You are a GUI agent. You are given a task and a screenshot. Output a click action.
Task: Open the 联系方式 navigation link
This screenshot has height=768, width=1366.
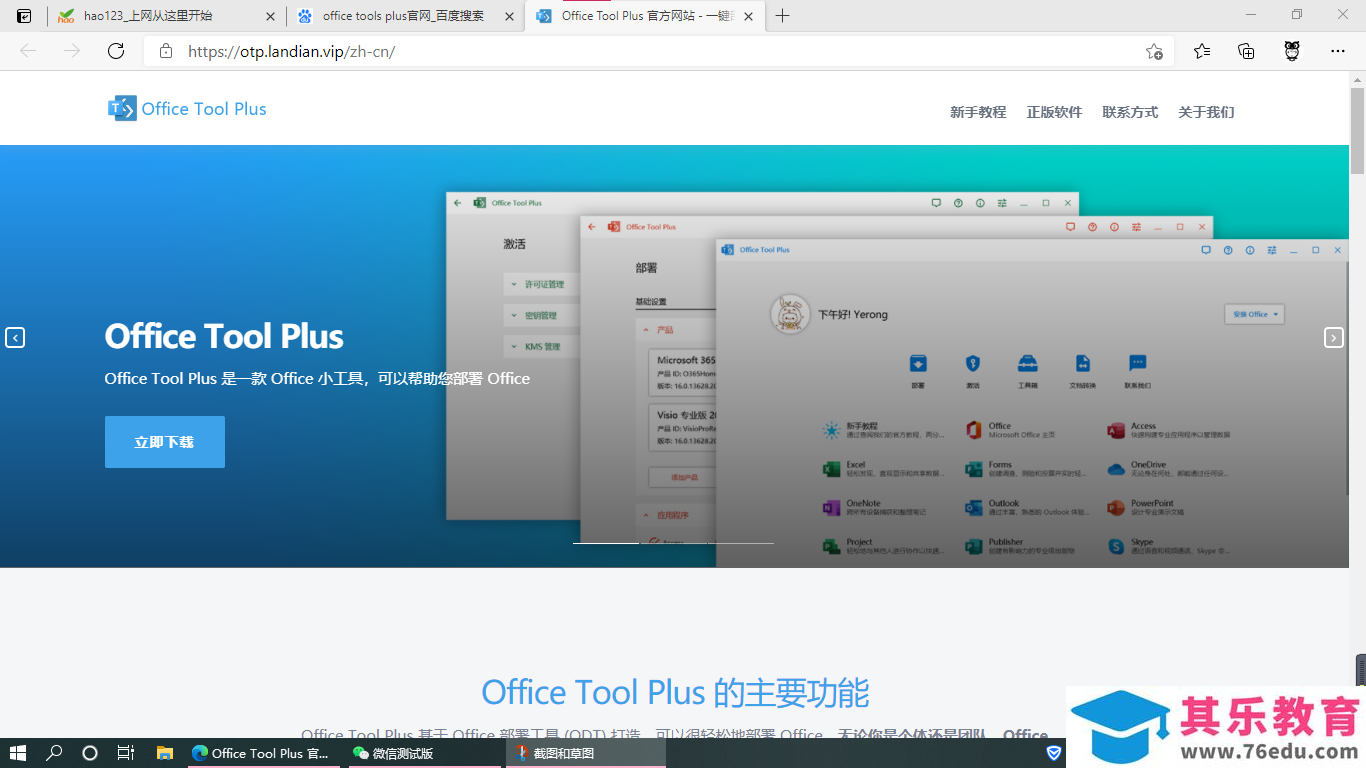click(1130, 112)
